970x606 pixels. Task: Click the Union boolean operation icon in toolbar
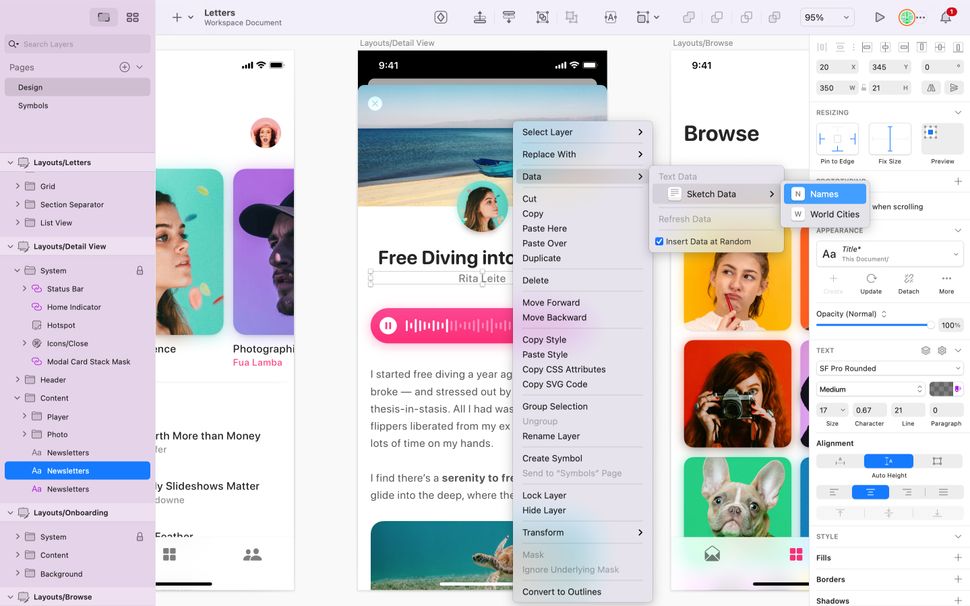[x=688, y=17]
